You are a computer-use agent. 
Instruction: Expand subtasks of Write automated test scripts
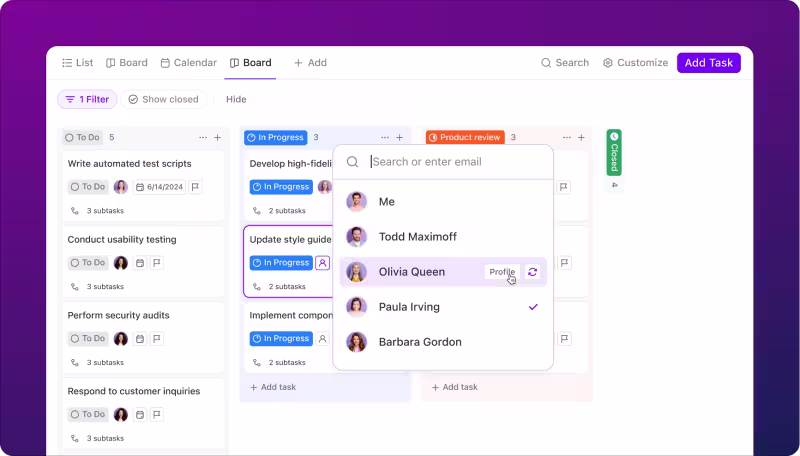[97, 211]
